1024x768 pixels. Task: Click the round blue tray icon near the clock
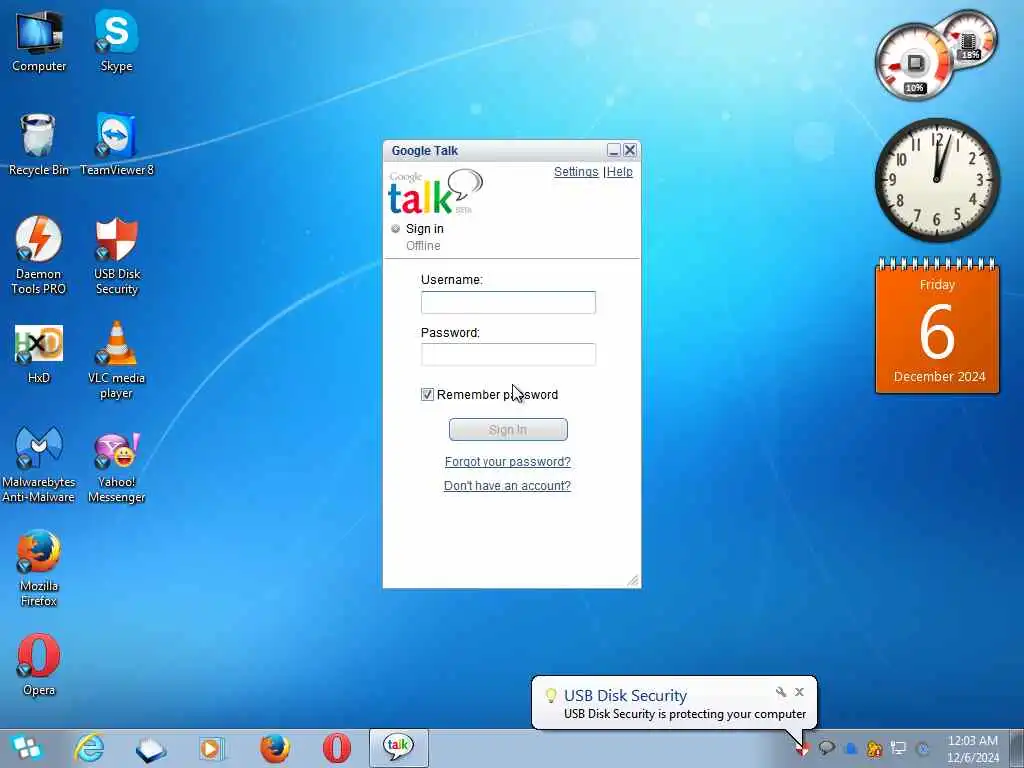click(x=923, y=748)
